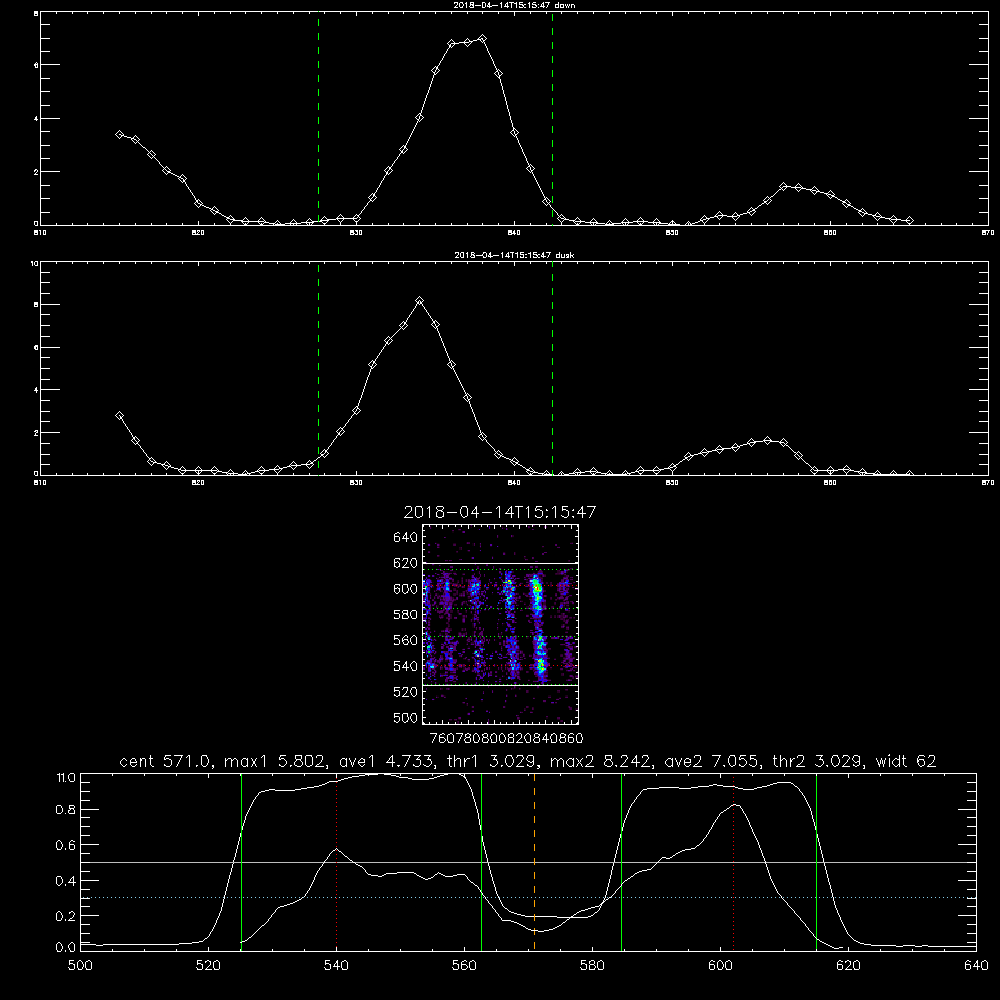
Task: Click the solid horizontal 0.5 line in bottom plot
Action: pyautogui.click(x=528, y=862)
